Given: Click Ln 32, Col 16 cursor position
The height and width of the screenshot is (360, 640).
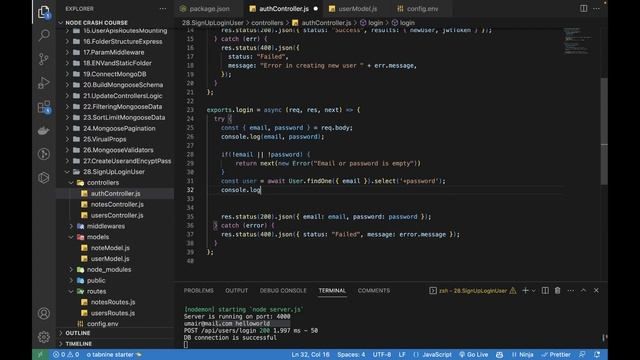Looking at the screenshot, I should coord(310,355).
